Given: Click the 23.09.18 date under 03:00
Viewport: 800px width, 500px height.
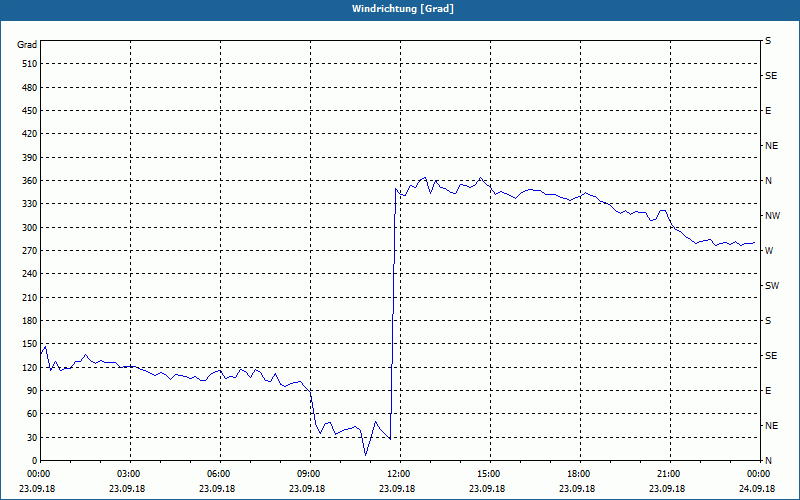Looking at the screenshot, I should pyautogui.click(x=127, y=489).
